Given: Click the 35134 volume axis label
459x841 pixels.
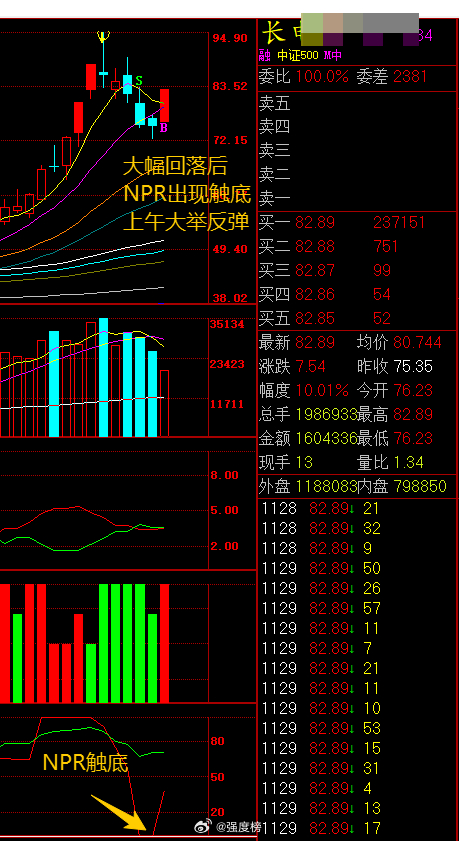Looking at the screenshot, I should (227, 324).
